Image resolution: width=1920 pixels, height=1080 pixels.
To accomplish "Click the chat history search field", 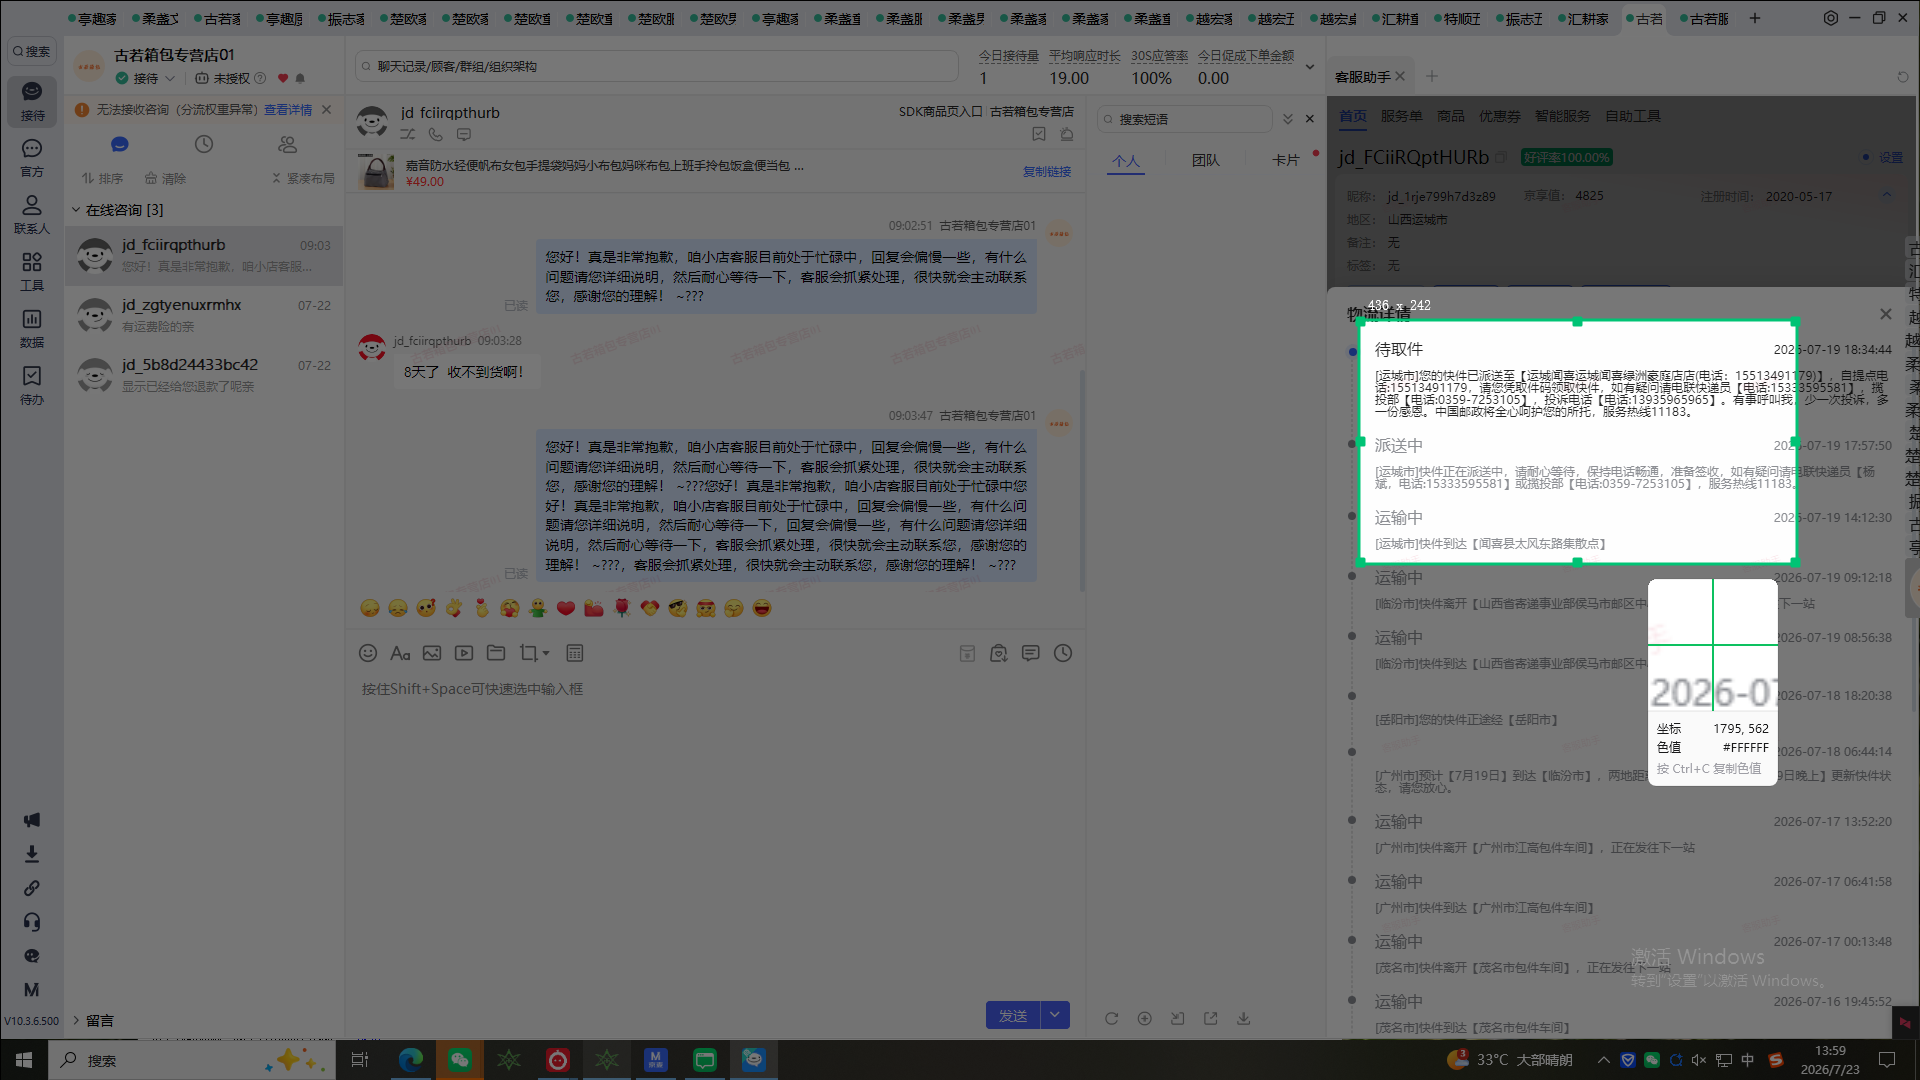I will [x=657, y=67].
